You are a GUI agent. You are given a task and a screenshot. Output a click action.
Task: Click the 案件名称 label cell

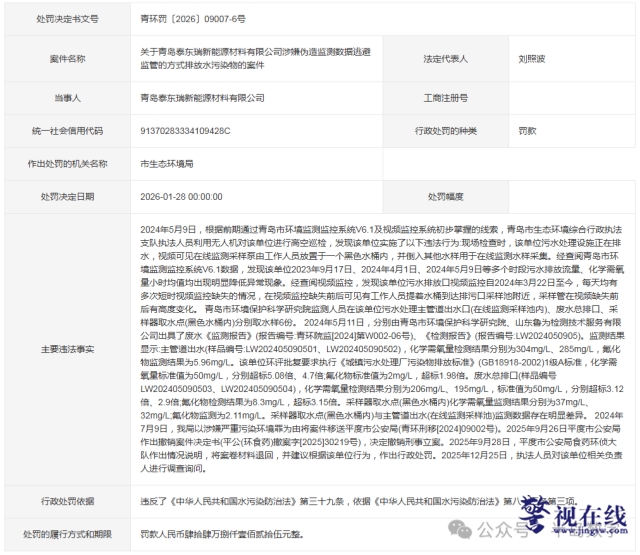pyautogui.click(x=67, y=59)
